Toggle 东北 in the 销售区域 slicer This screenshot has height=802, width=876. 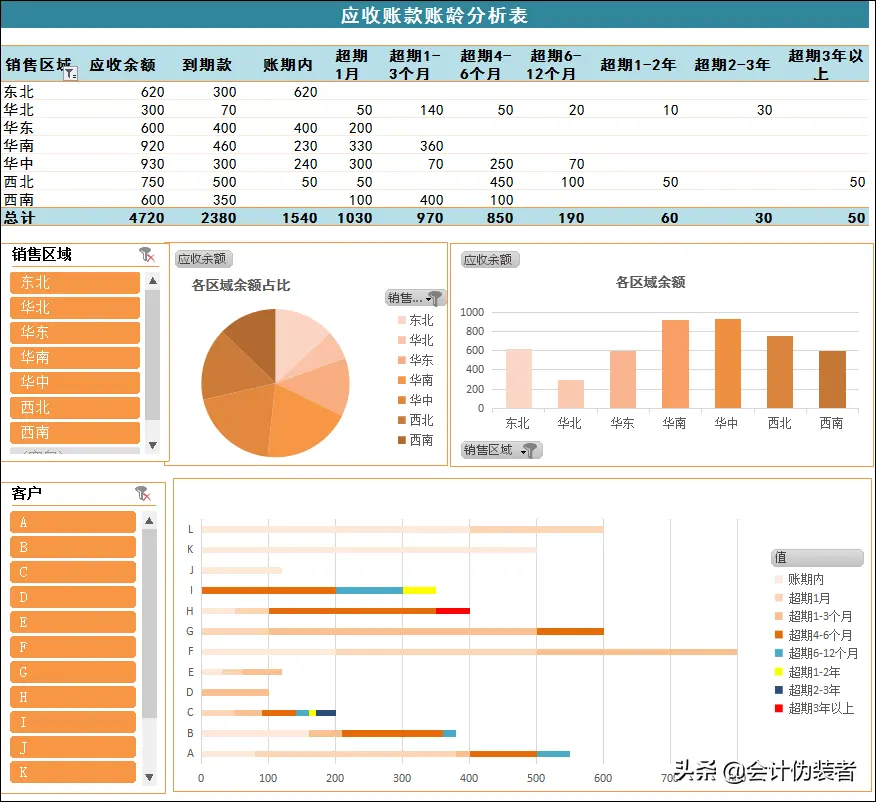pos(74,283)
